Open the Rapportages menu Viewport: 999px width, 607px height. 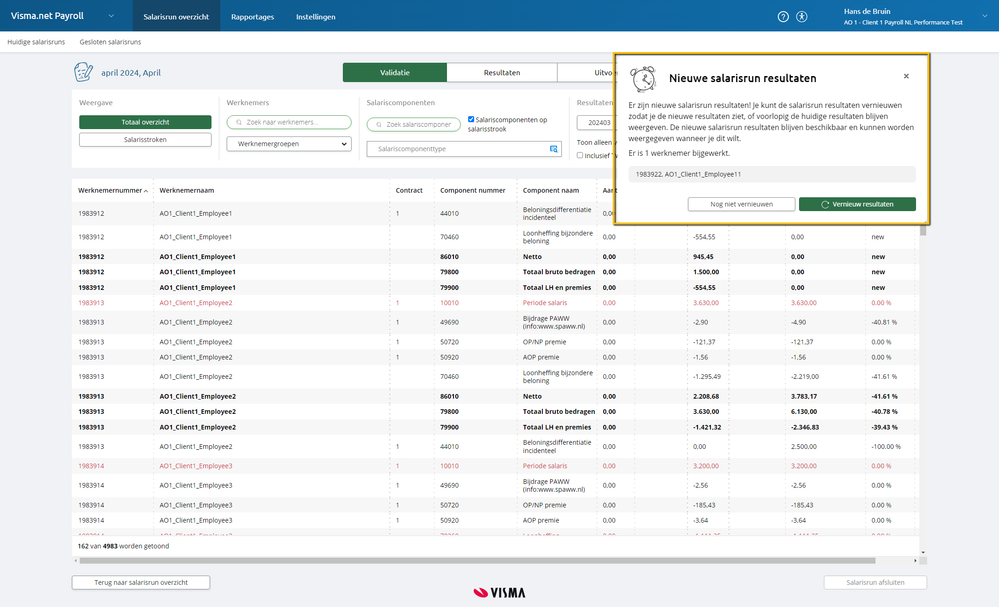click(x=252, y=17)
